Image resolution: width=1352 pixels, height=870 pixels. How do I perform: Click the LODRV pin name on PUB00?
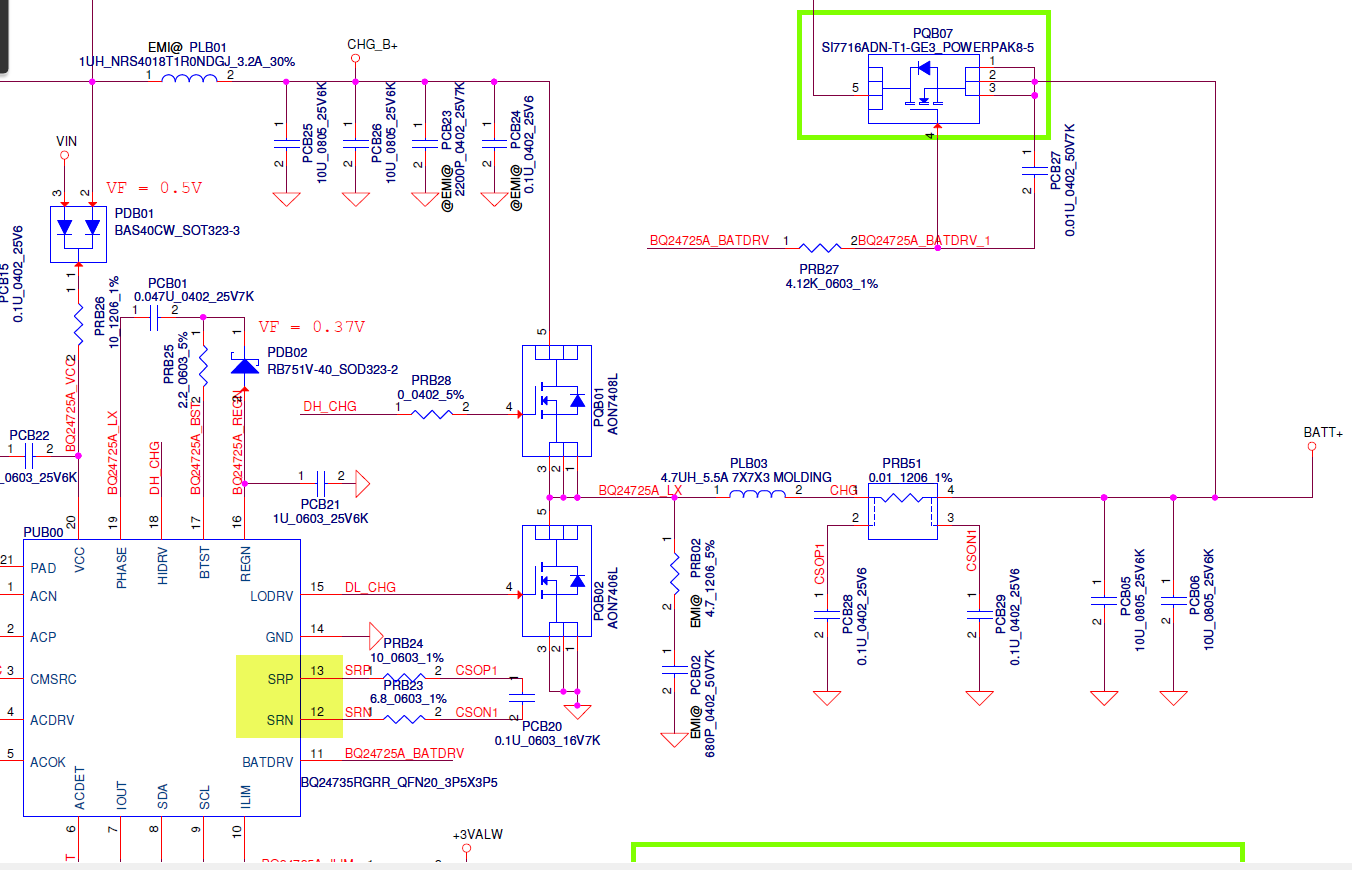pos(271,596)
